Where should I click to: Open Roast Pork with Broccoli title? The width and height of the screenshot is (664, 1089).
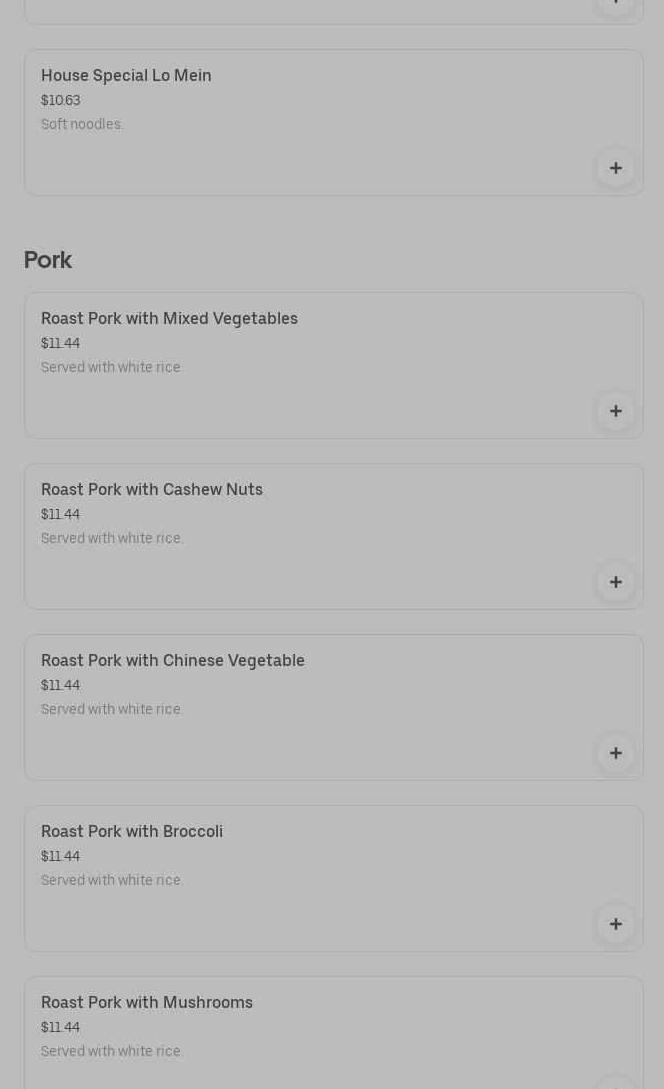[132, 832]
